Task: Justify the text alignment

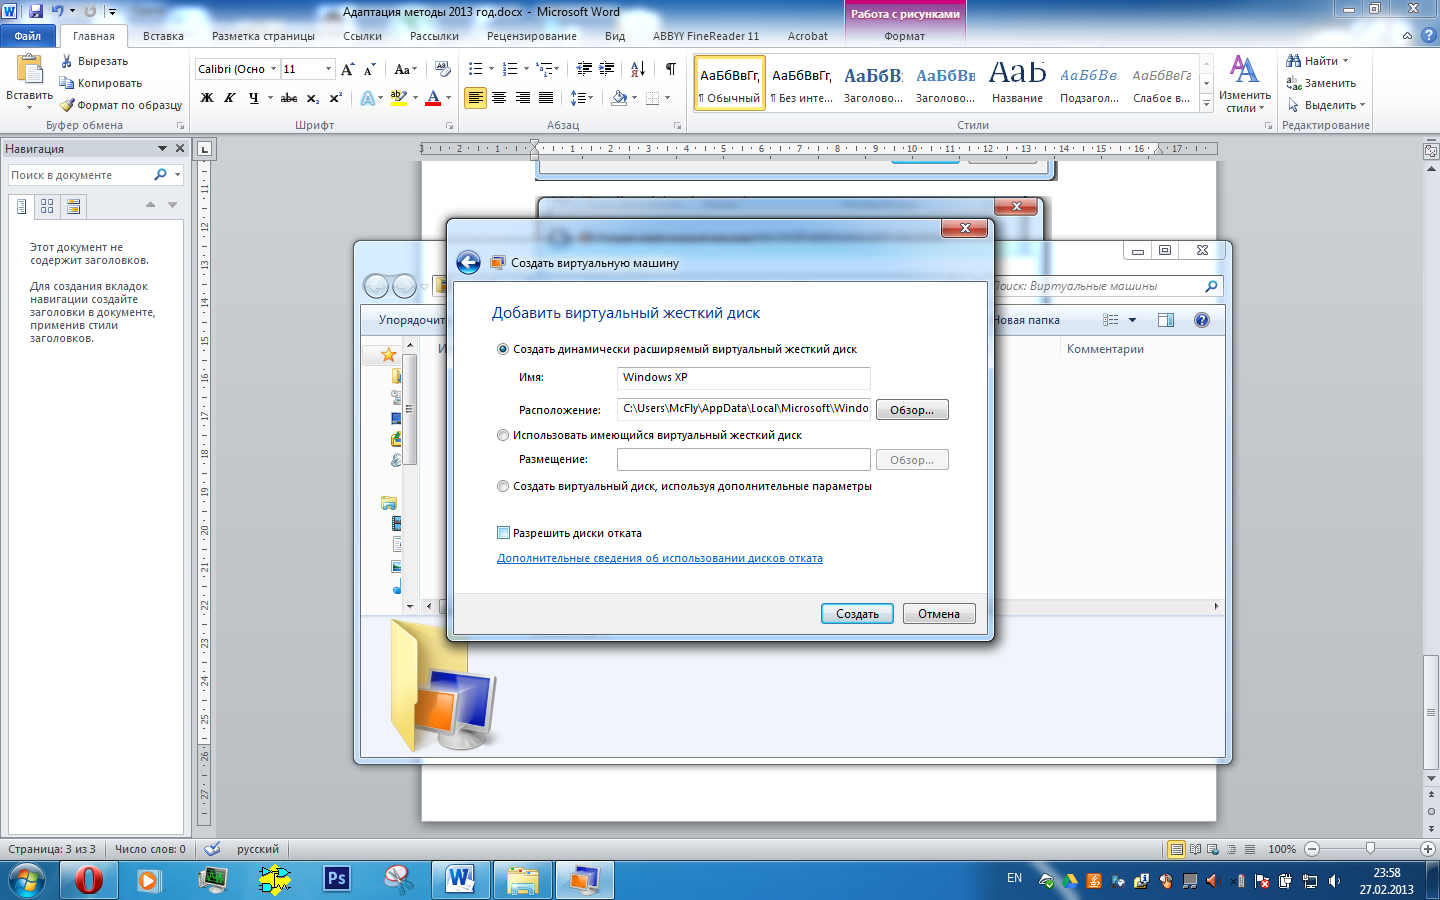Action: point(546,98)
